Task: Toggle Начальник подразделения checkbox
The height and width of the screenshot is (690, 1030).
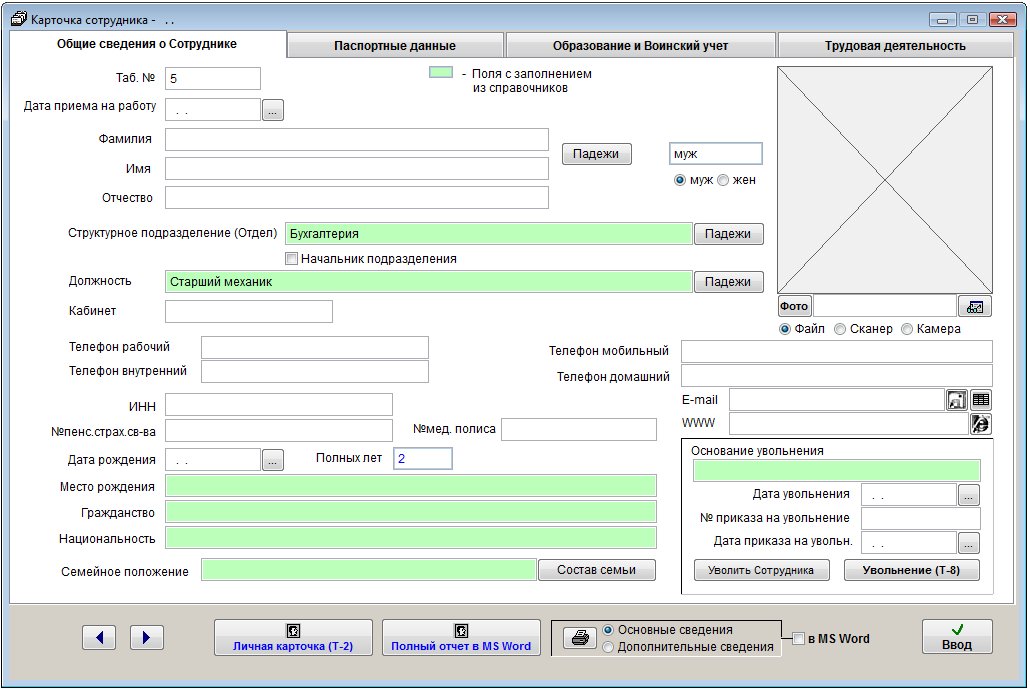Action: (x=292, y=259)
